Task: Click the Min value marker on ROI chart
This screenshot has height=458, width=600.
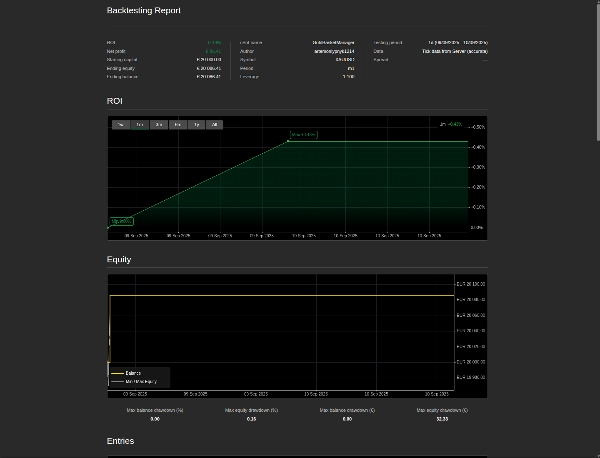Action: point(121,221)
